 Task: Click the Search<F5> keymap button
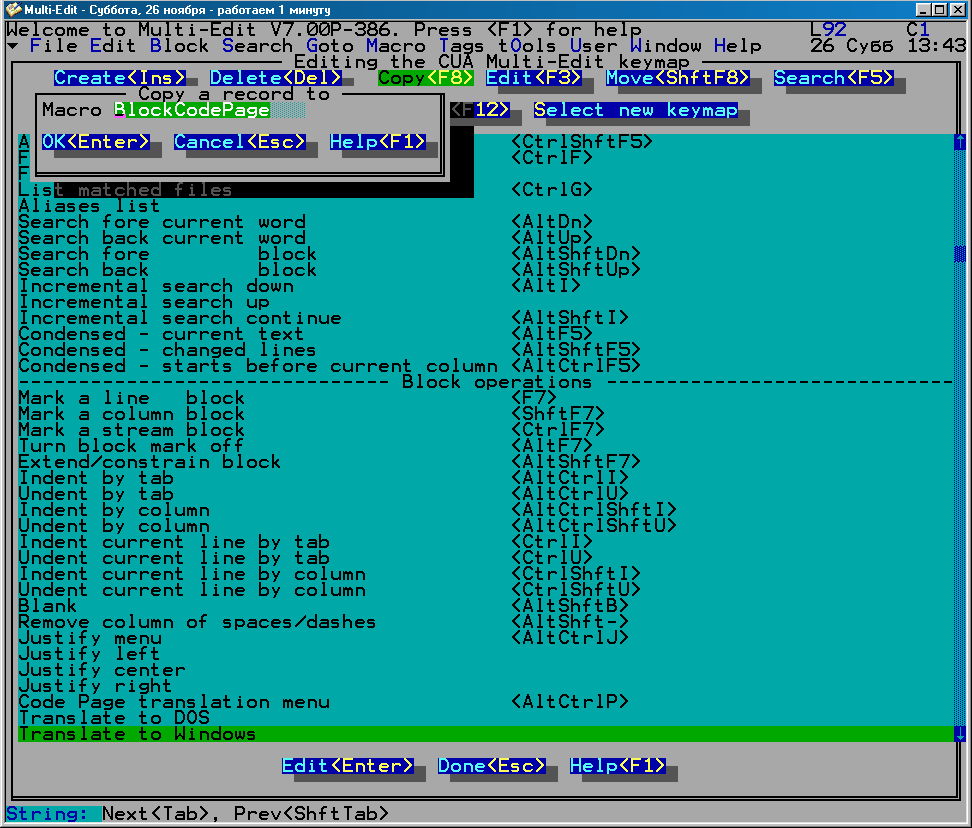coord(834,78)
